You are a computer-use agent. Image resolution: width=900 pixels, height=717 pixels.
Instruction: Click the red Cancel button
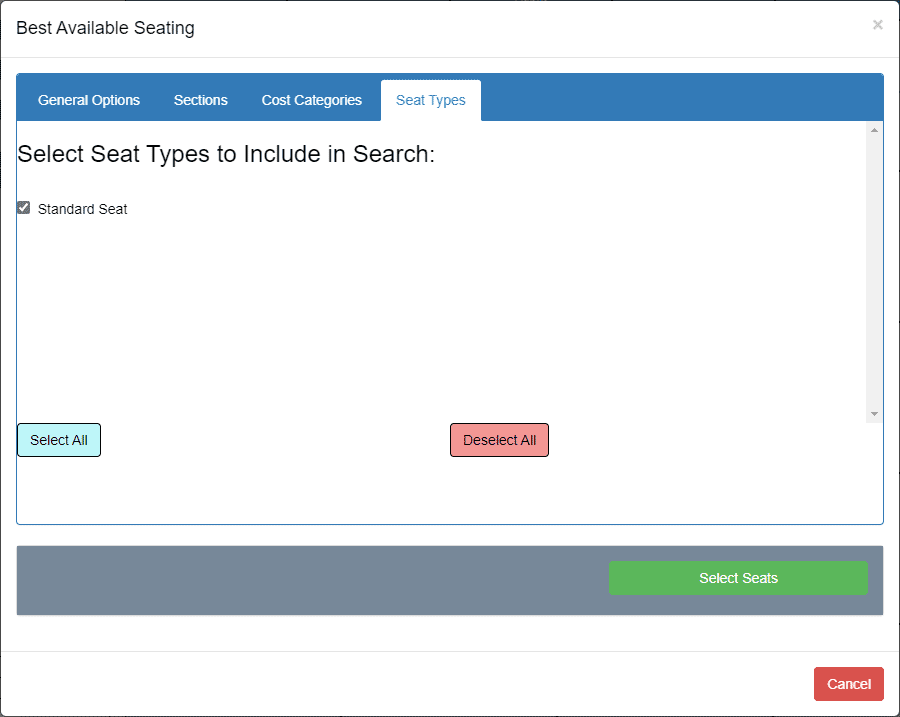pyautogui.click(x=848, y=684)
